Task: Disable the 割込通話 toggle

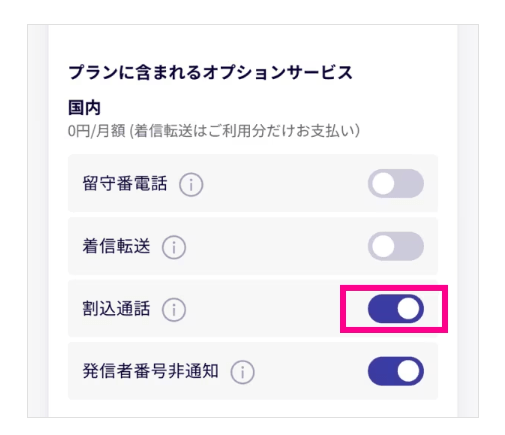Action: tap(396, 309)
